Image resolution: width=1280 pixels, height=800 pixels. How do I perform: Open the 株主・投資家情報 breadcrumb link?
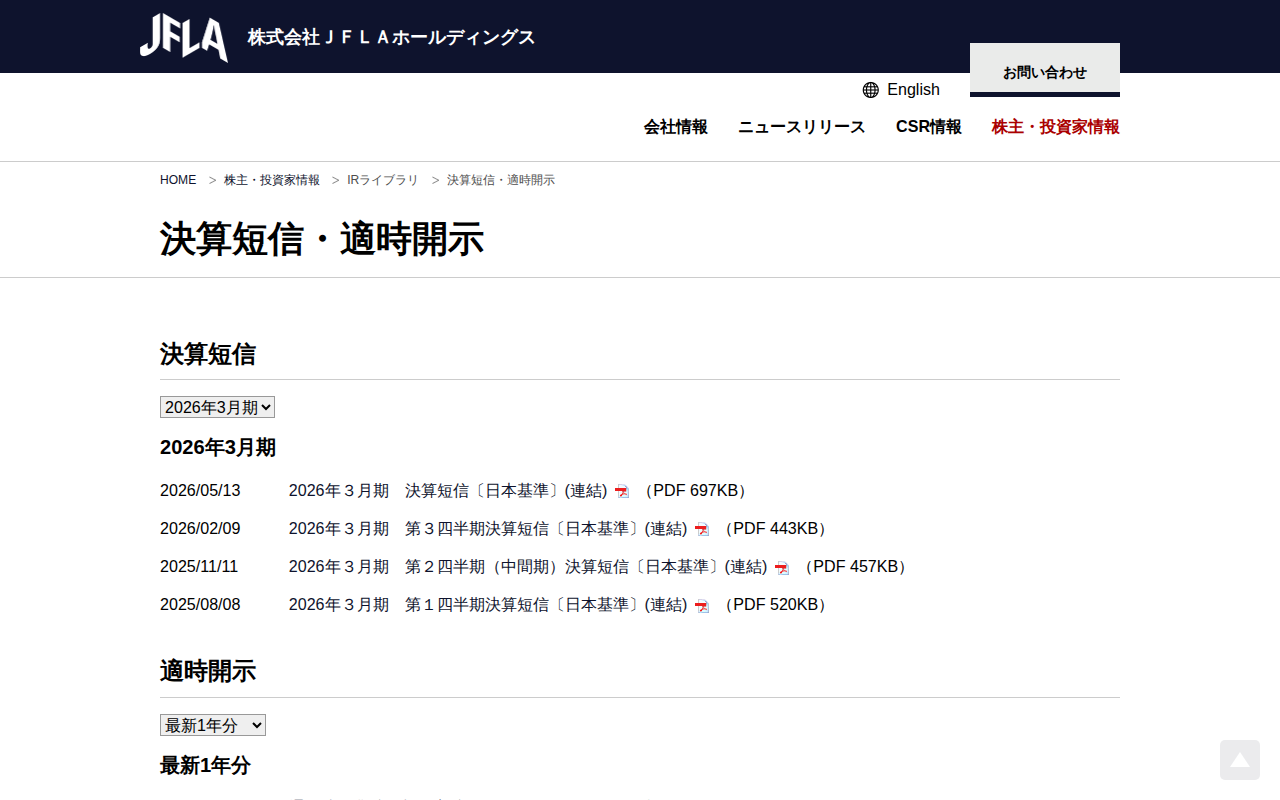click(x=272, y=180)
